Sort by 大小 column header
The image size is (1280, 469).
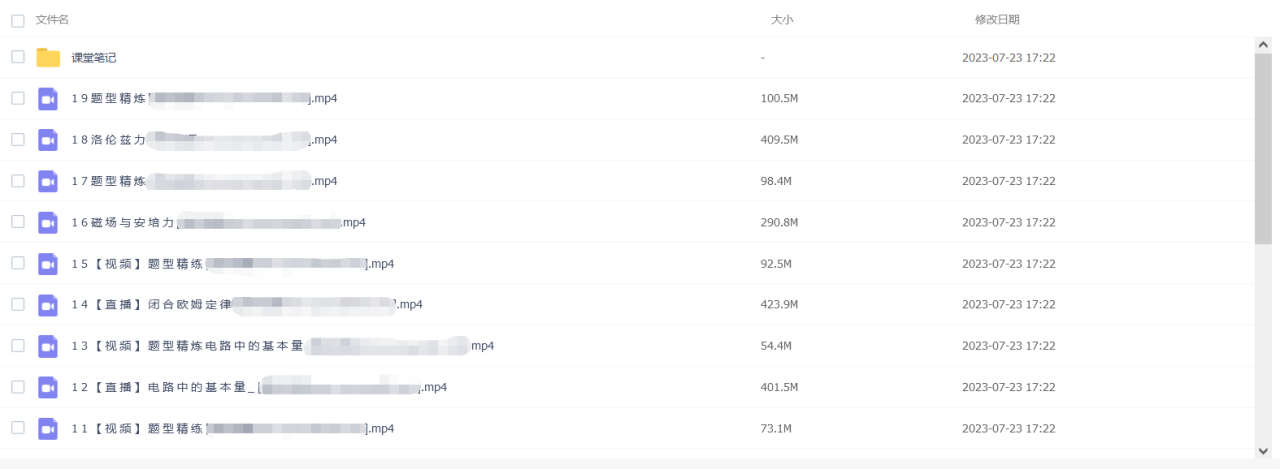click(781, 20)
